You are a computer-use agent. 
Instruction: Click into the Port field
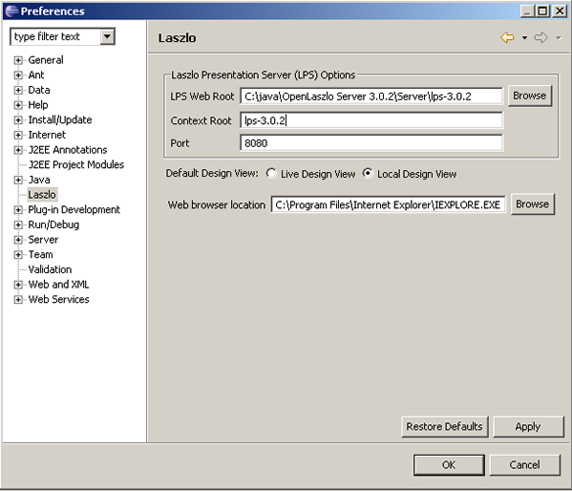(x=371, y=143)
